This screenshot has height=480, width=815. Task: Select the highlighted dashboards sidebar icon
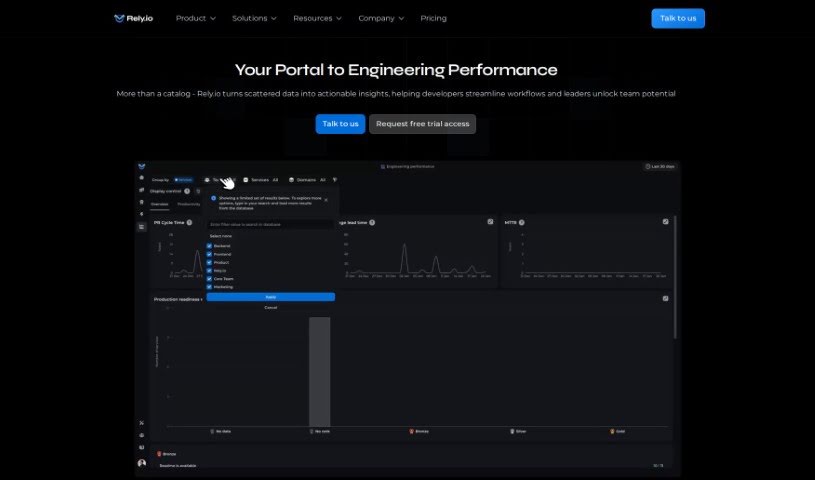tap(141, 227)
